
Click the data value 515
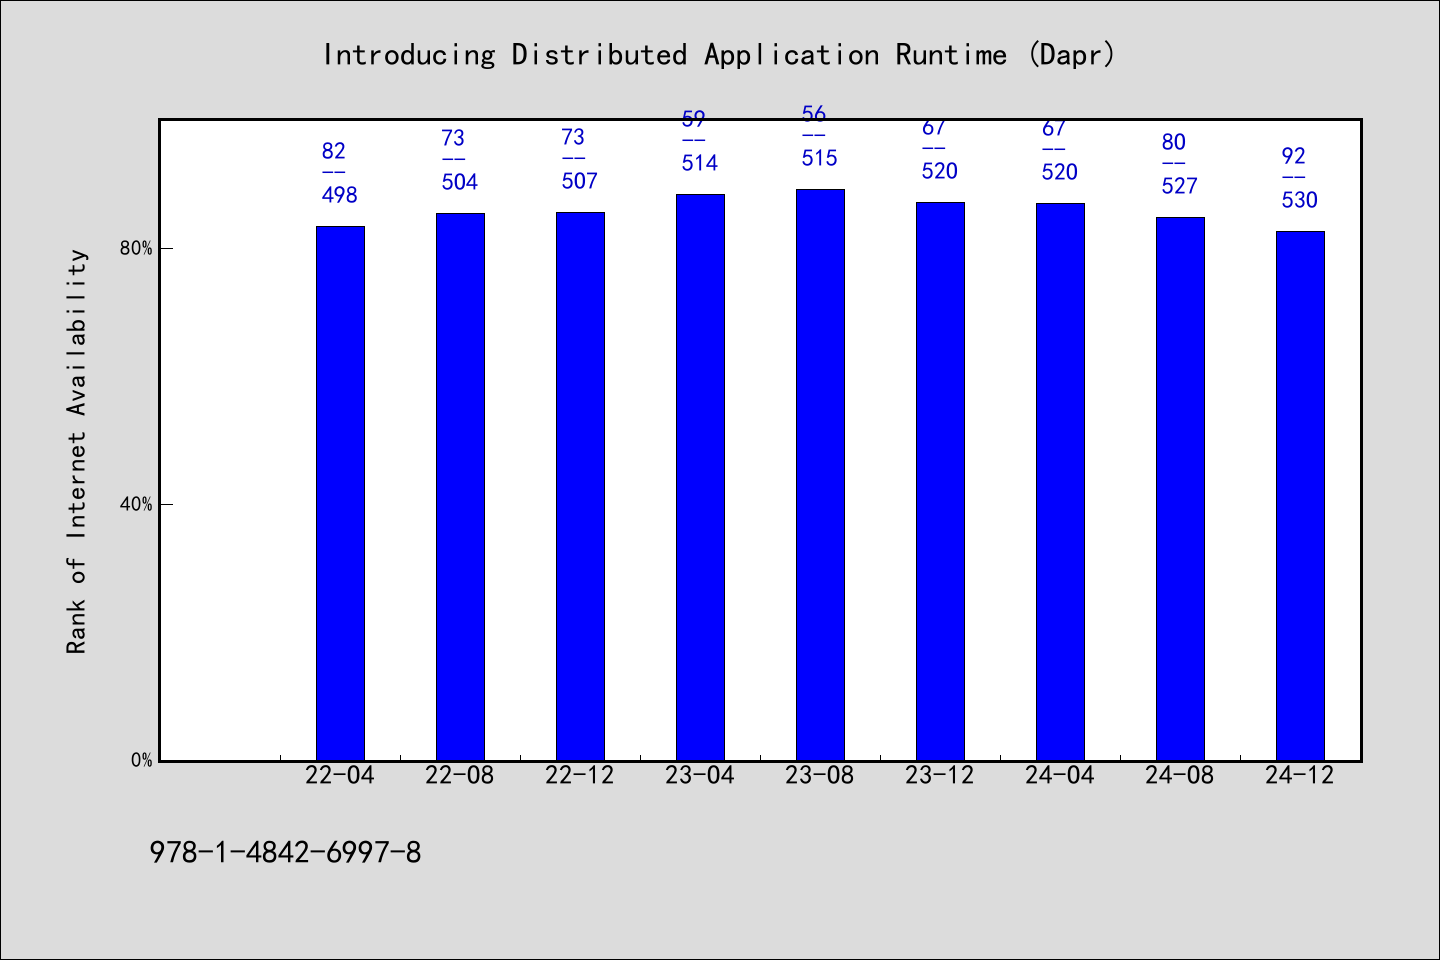pyautogui.click(x=820, y=158)
